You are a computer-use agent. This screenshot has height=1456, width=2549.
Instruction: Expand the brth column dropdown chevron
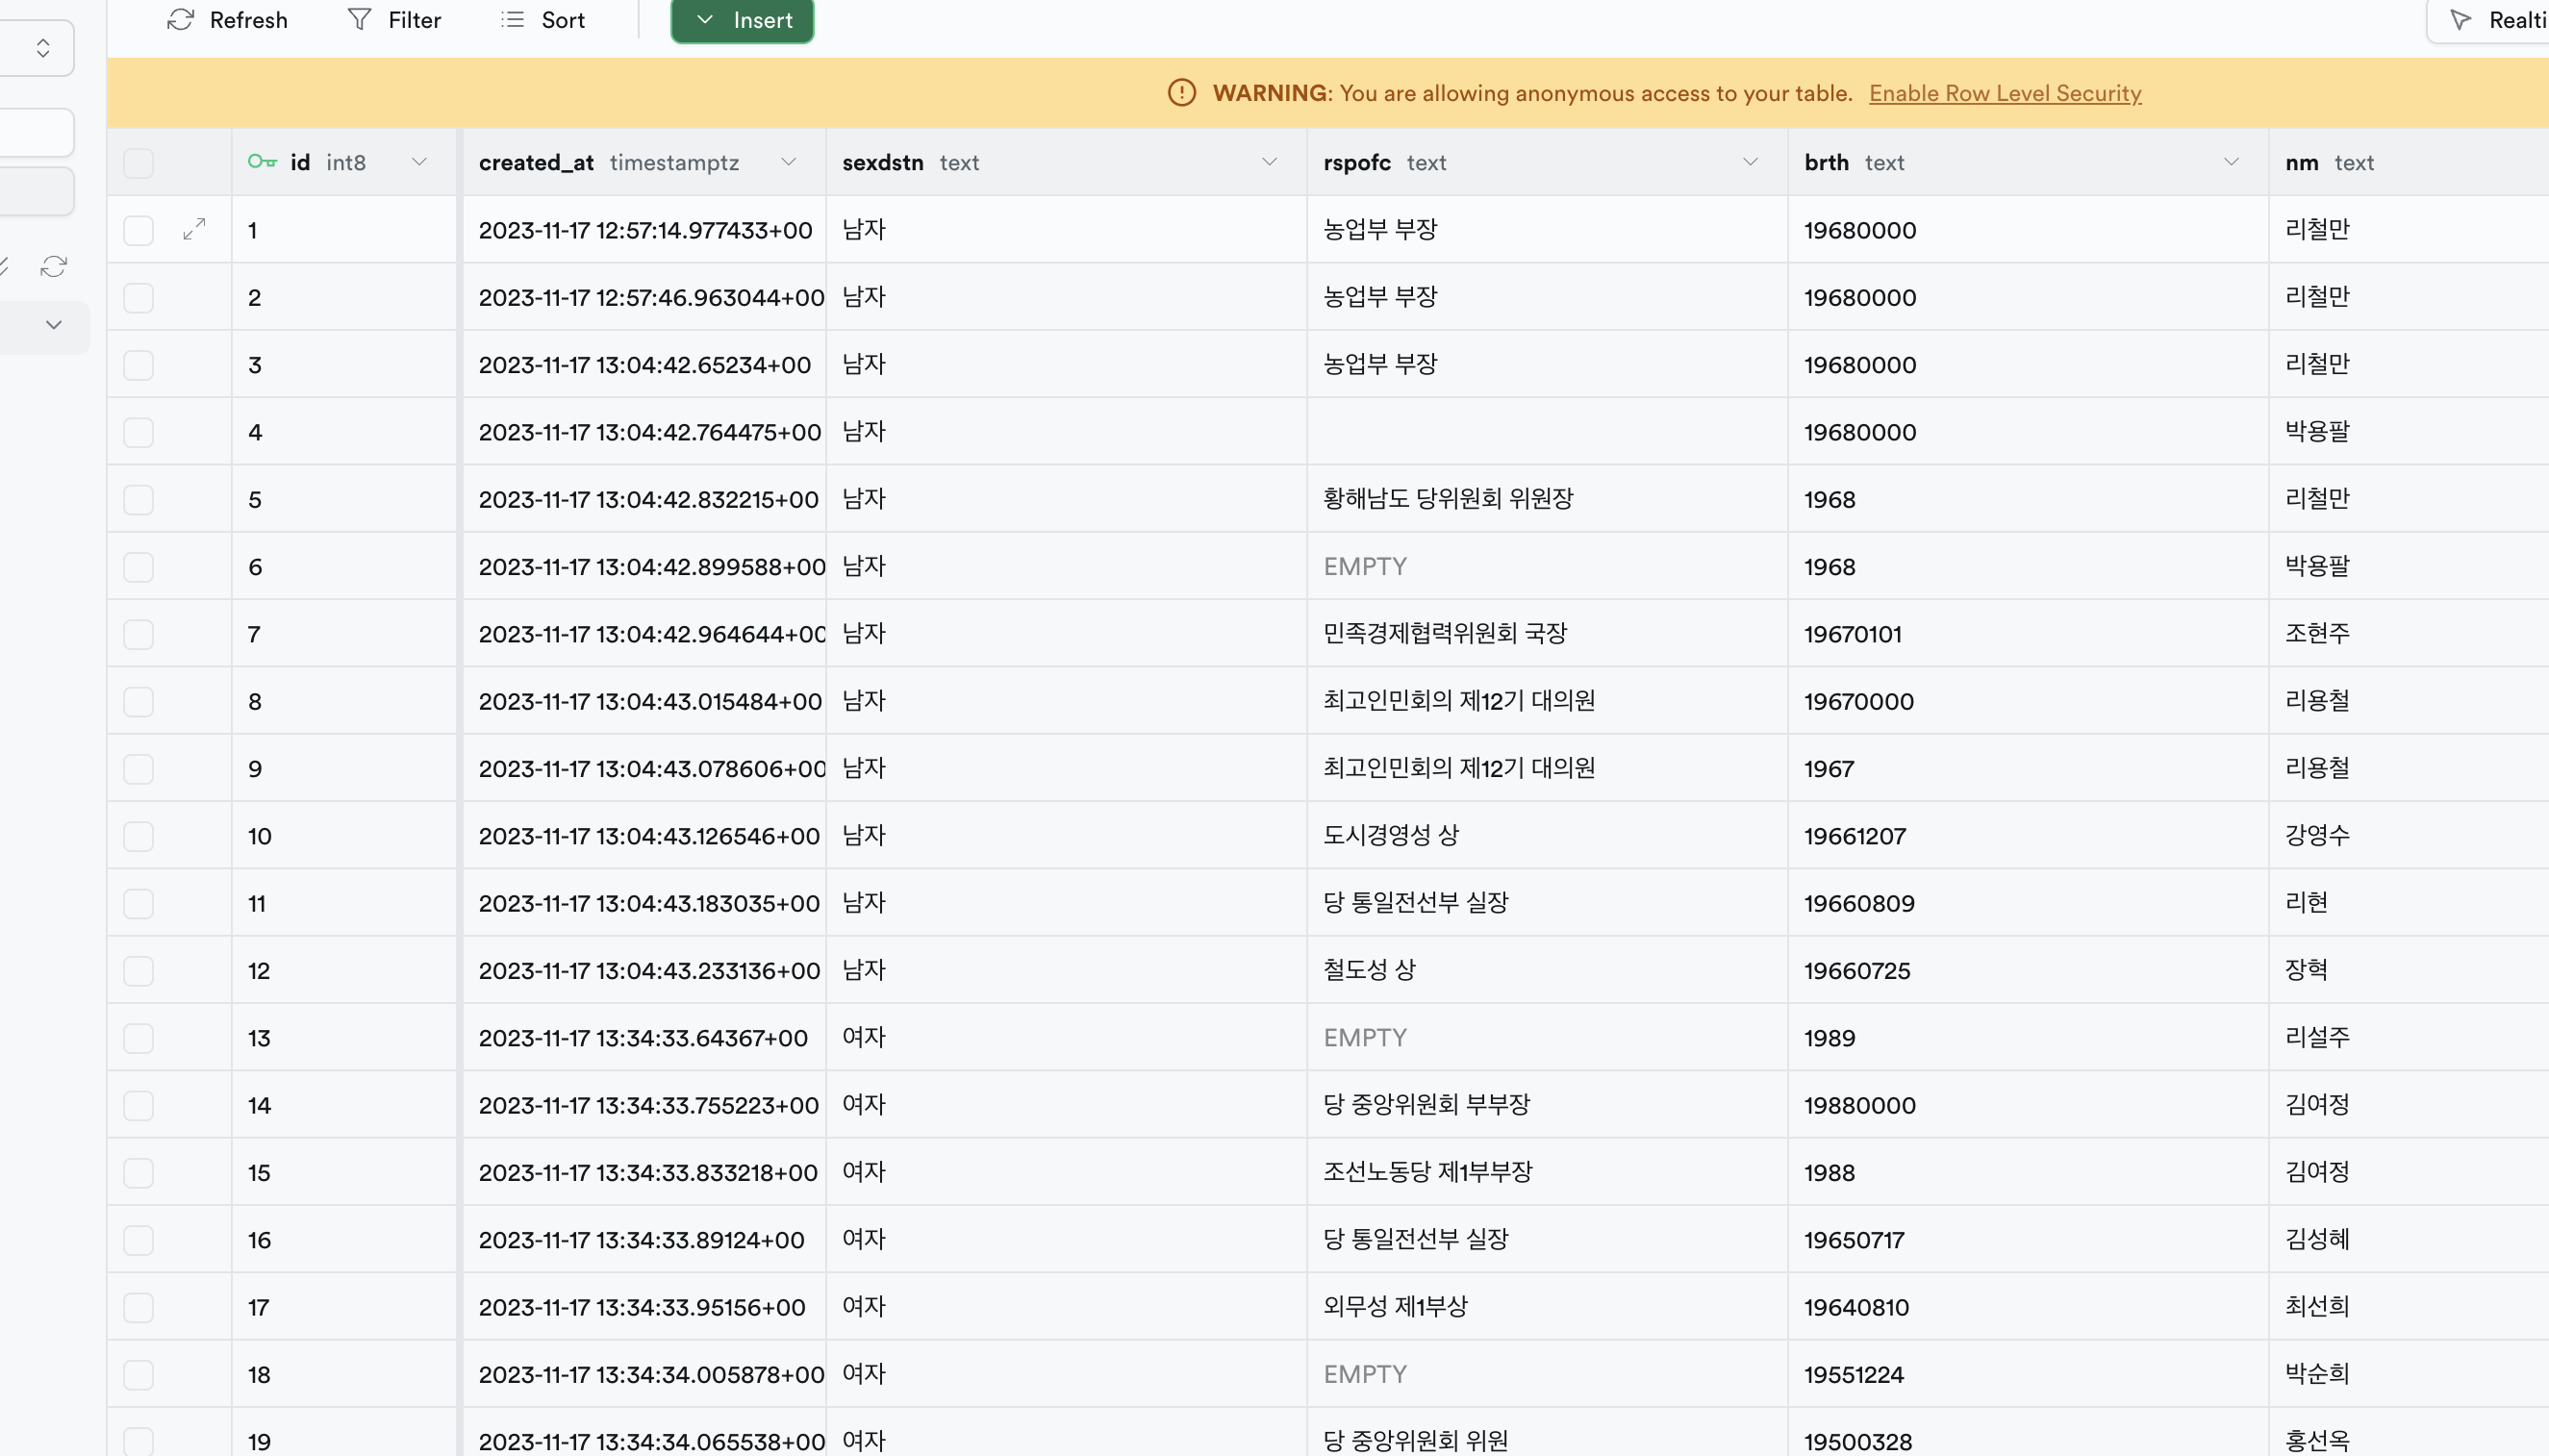[2231, 162]
